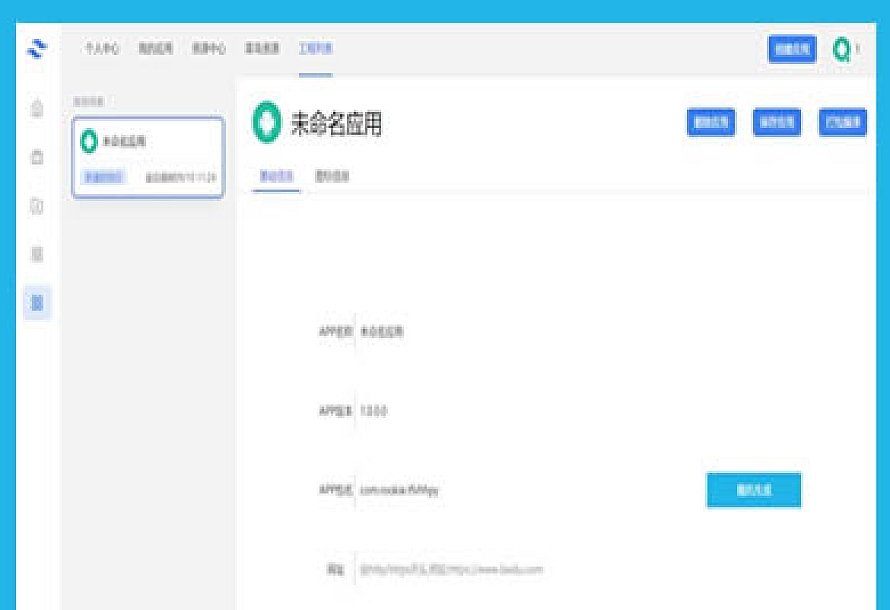Click the highlighted blue sidebar icon
Image resolution: width=890 pixels, height=610 pixels.
click(37, 302)
